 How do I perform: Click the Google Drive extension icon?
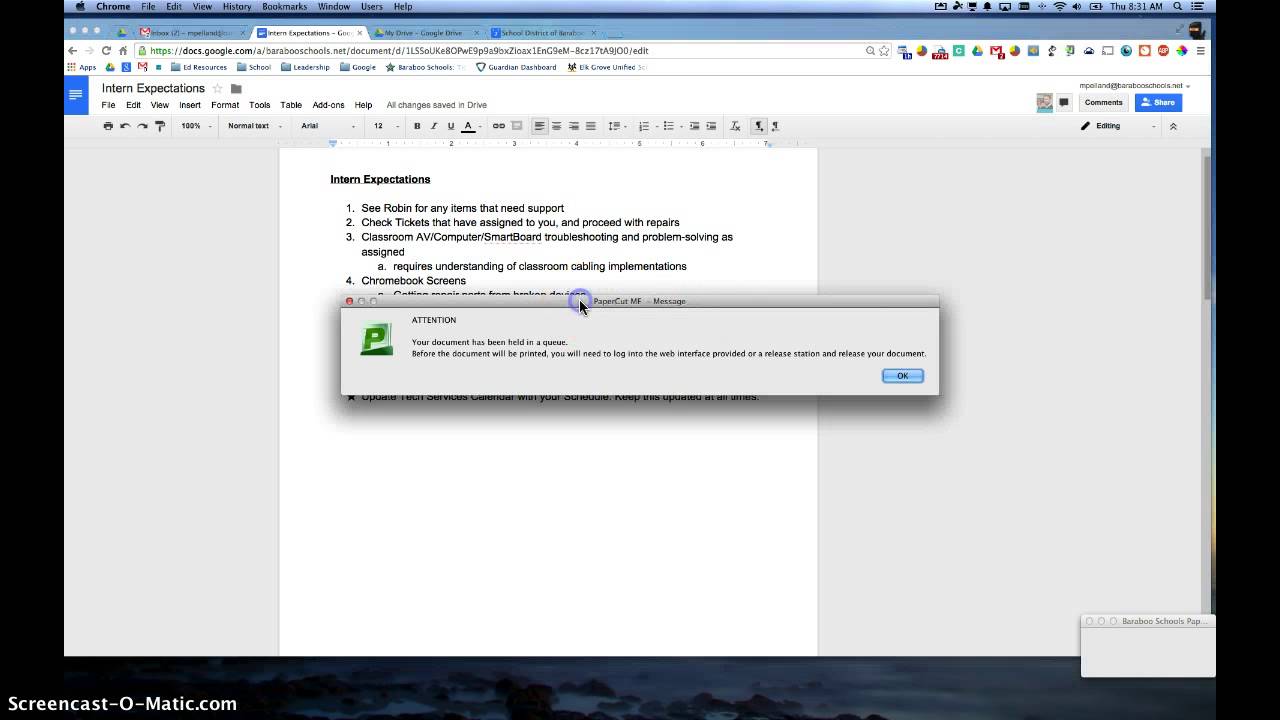coord(977,51)
